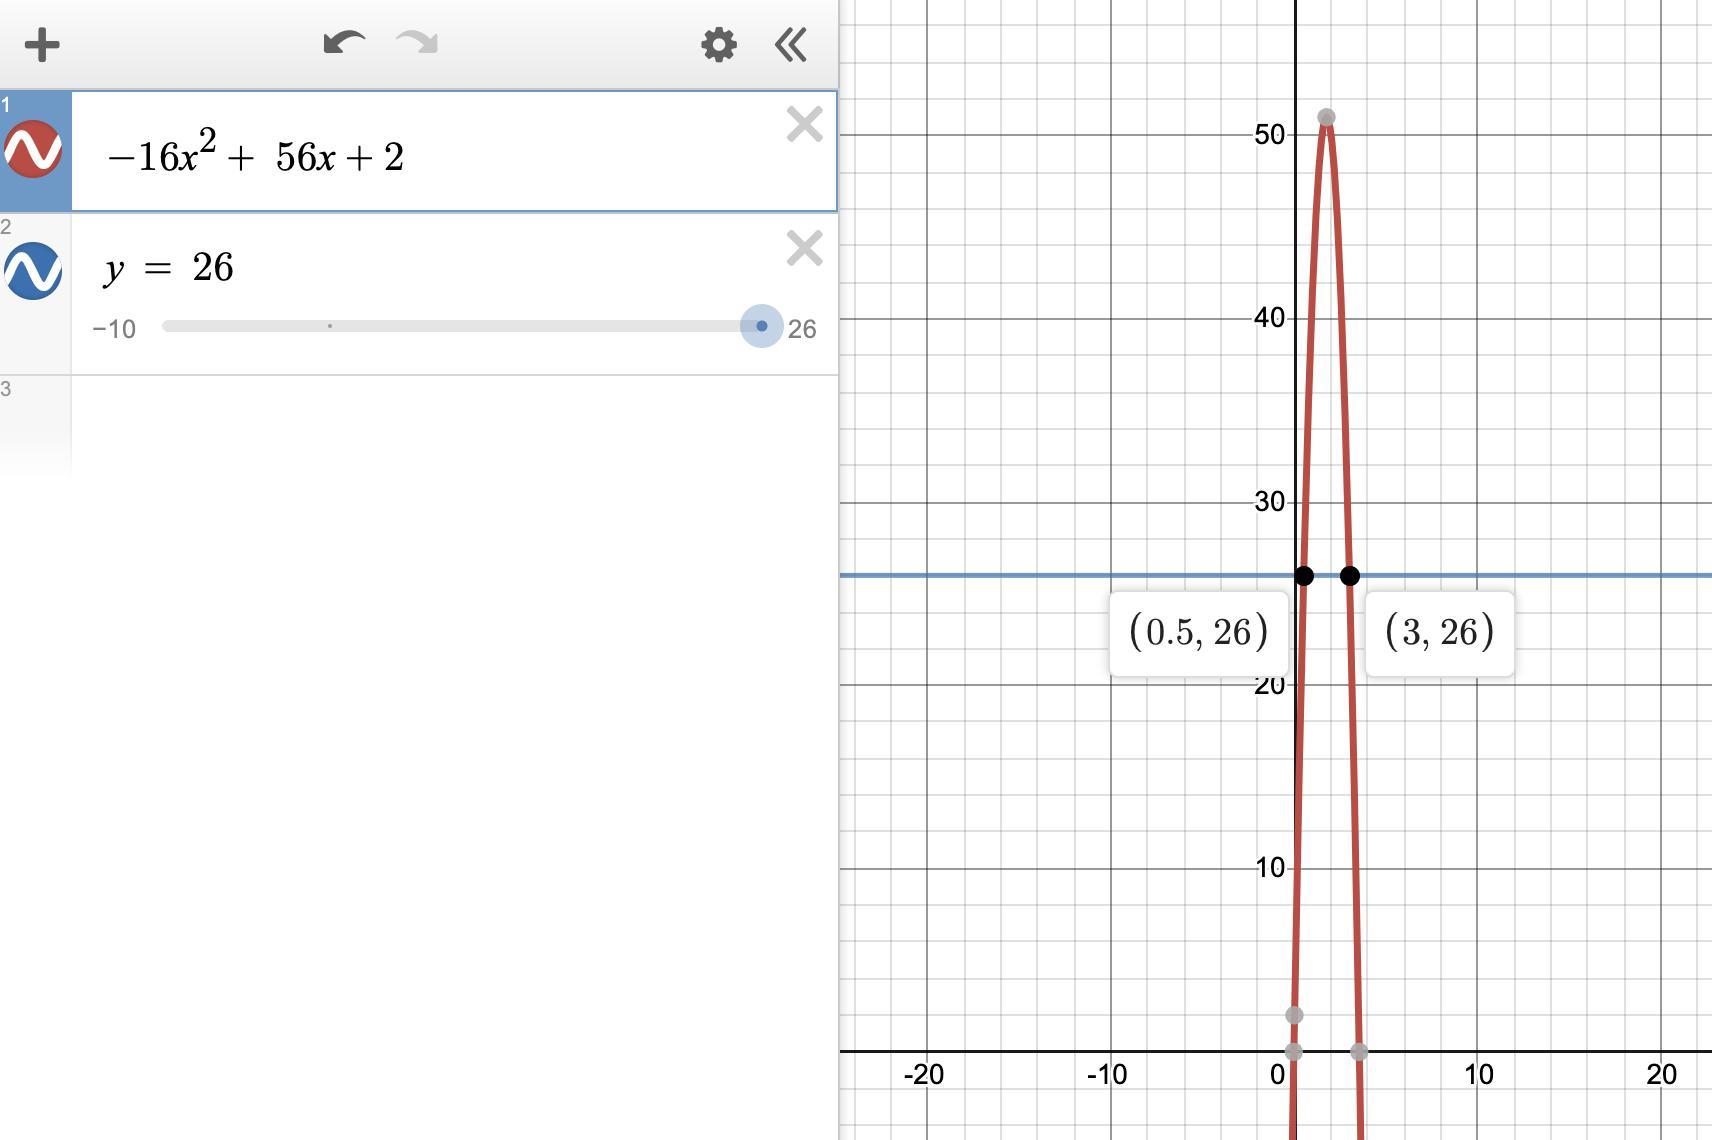The image size is (1712, 1140).
Task: Edit the -16x² + 56x + 2 expression field
Action: pyautogui.click(x=454, y=151)
